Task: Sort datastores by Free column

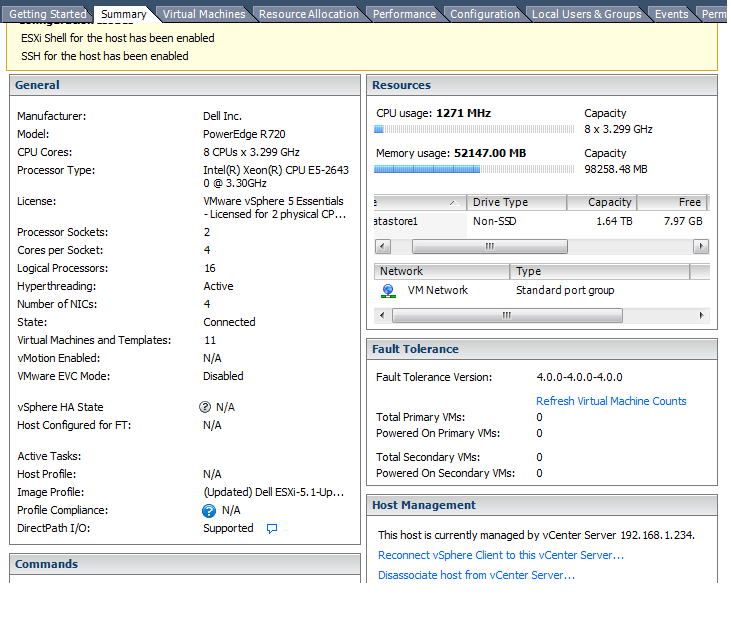Action: (672, 202)
